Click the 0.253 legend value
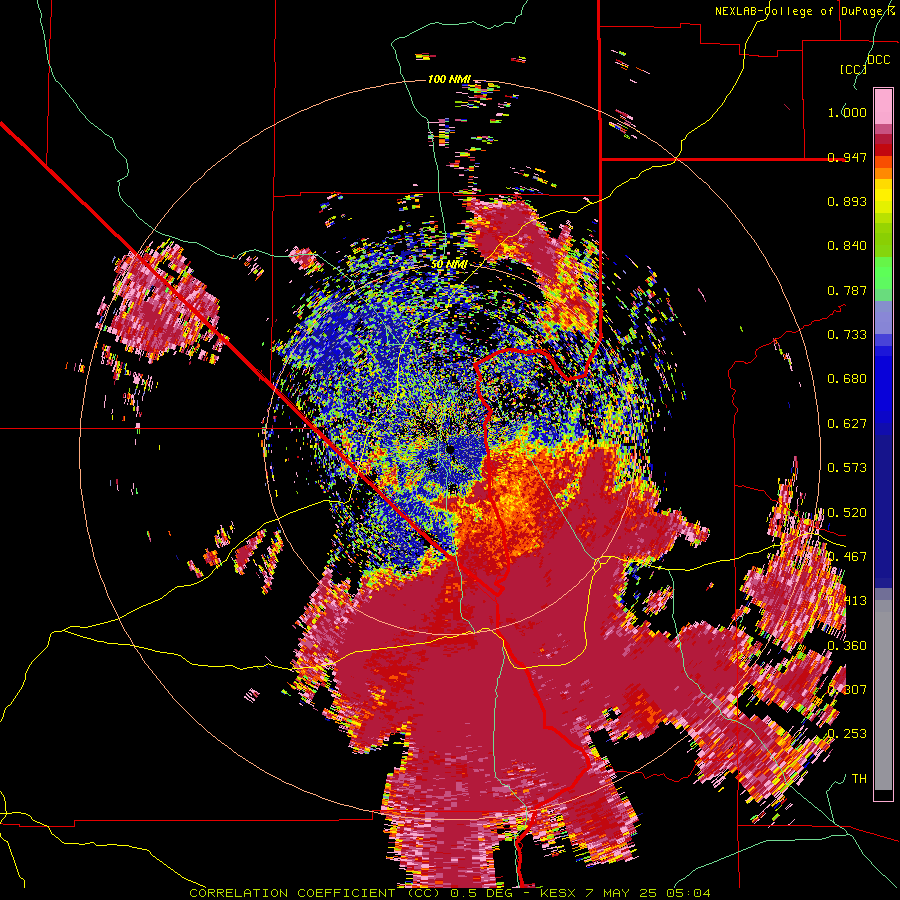Screen dimensions: 900x900 point(847,734)
